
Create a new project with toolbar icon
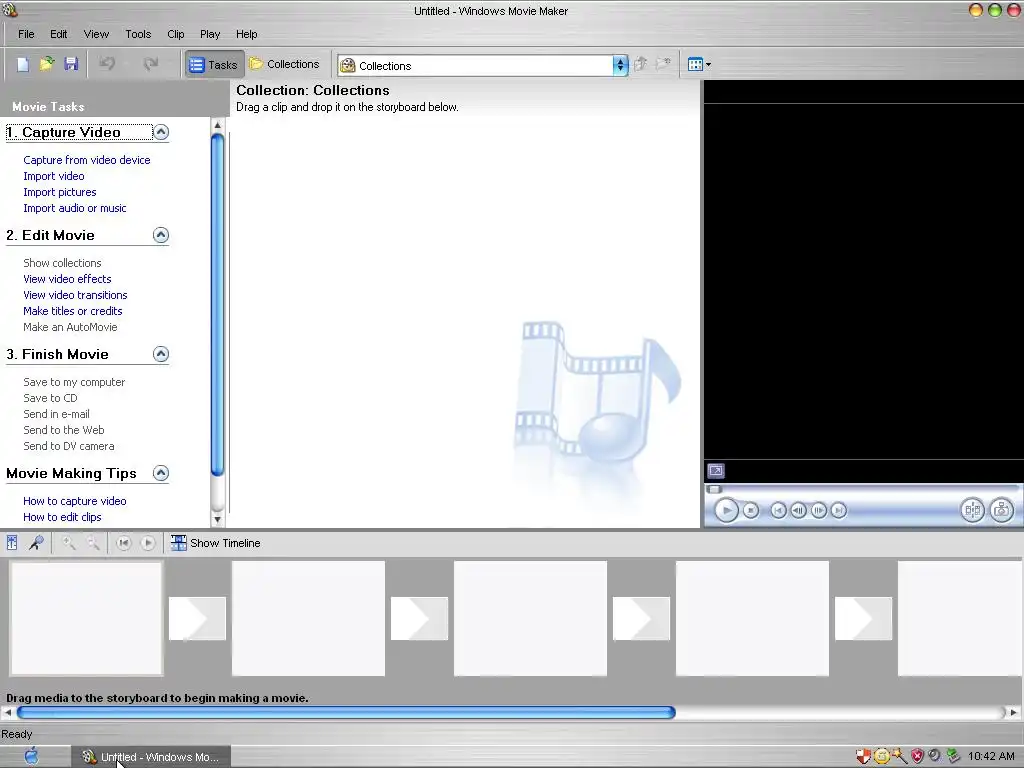click(23, 64)
